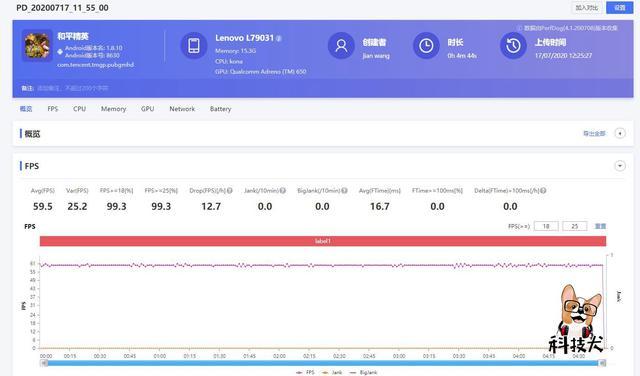Click the 重置 reset link near FPS thresholds
The height and width of the screenshot is (376, 640).
click(600, 226)
